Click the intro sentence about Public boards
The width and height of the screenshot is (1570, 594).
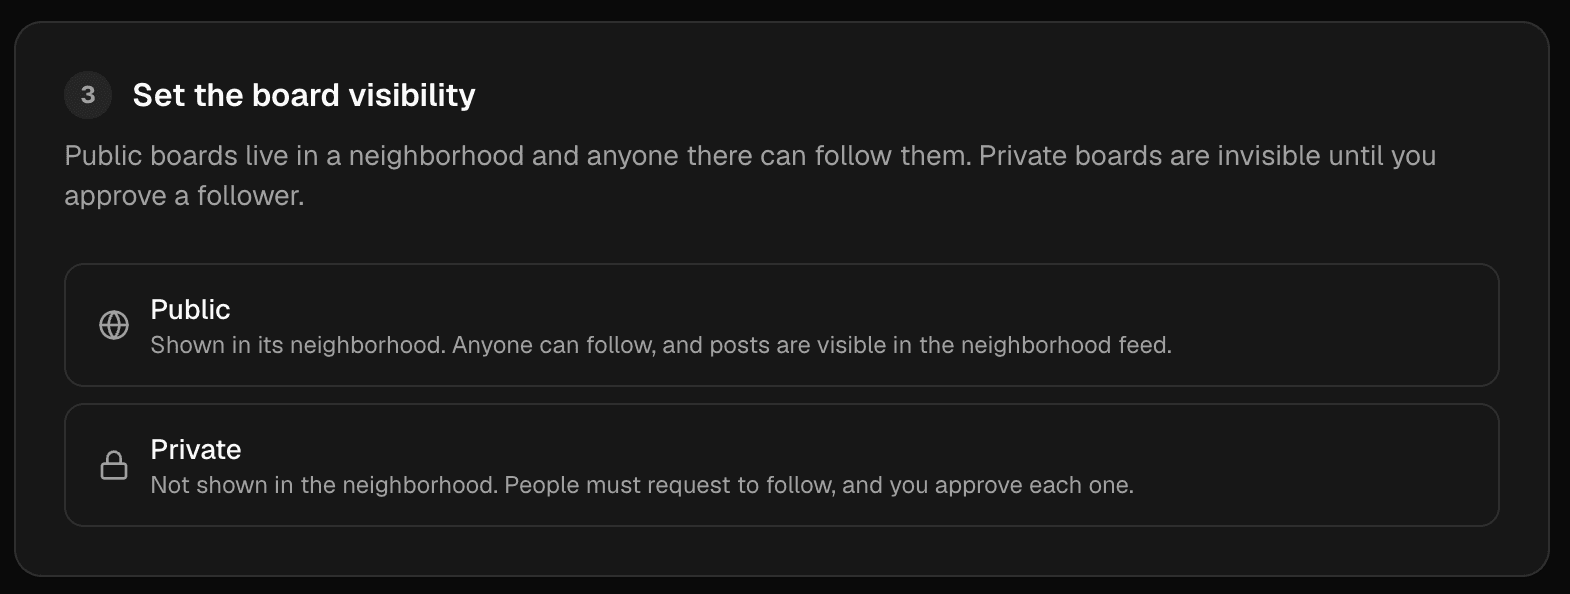[518, 156]
